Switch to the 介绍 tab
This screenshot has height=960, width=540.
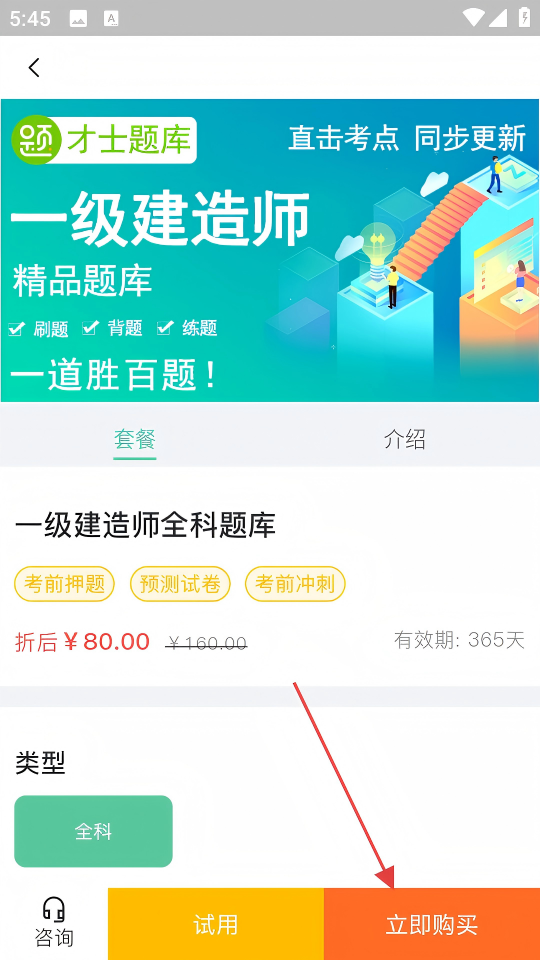405,439
